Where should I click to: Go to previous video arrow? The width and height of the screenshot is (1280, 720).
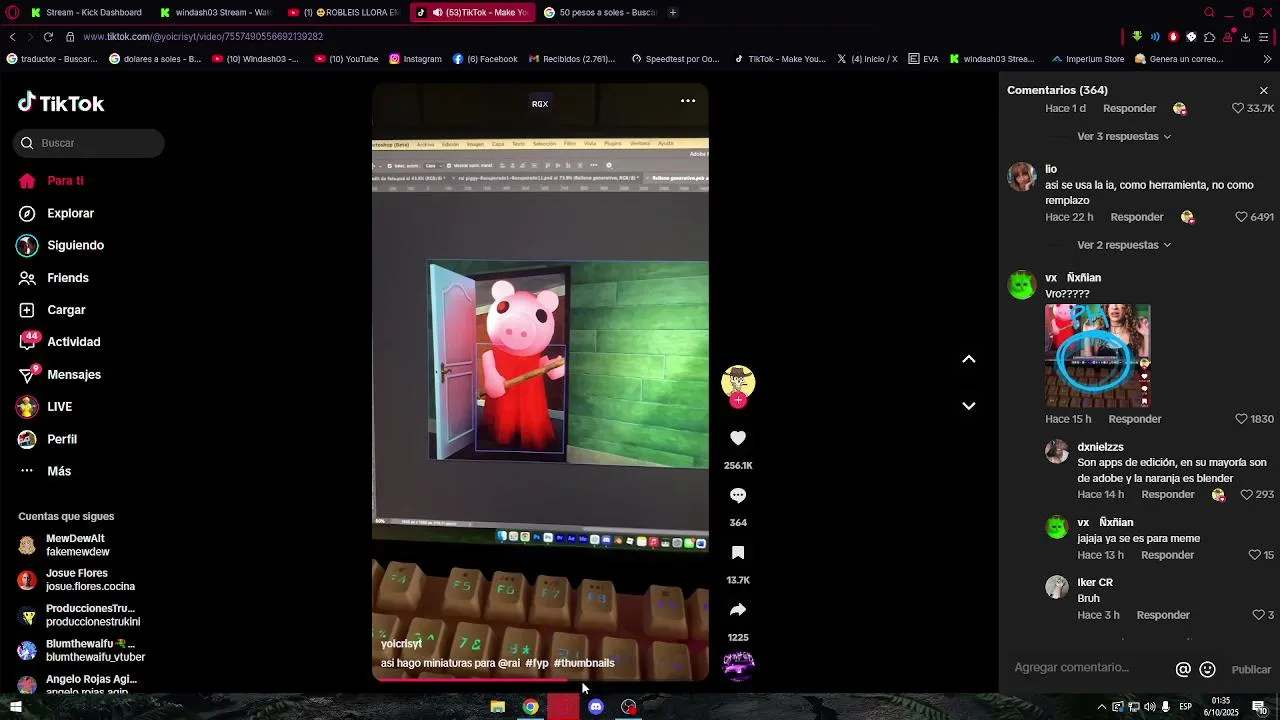click(969, 359)
